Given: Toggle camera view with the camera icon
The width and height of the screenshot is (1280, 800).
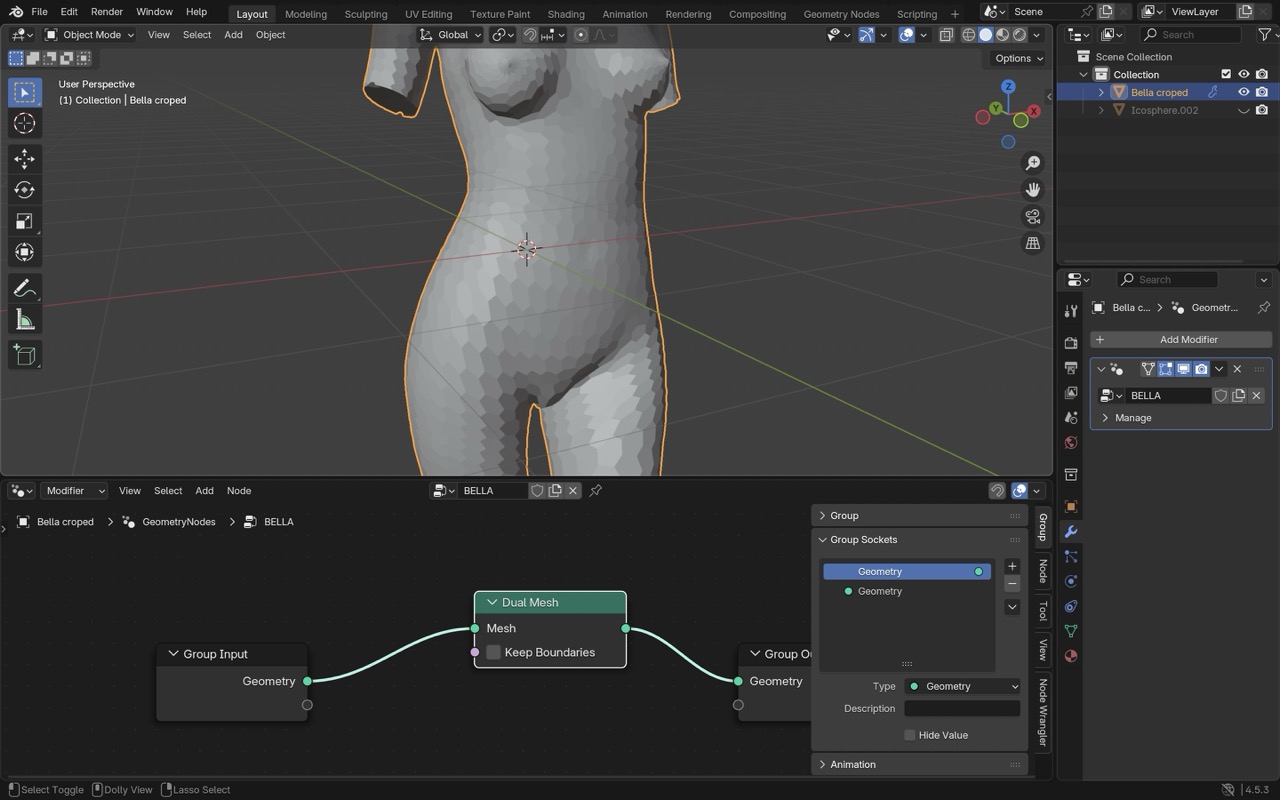Looking at the screenshot, I should (1033, 217).
